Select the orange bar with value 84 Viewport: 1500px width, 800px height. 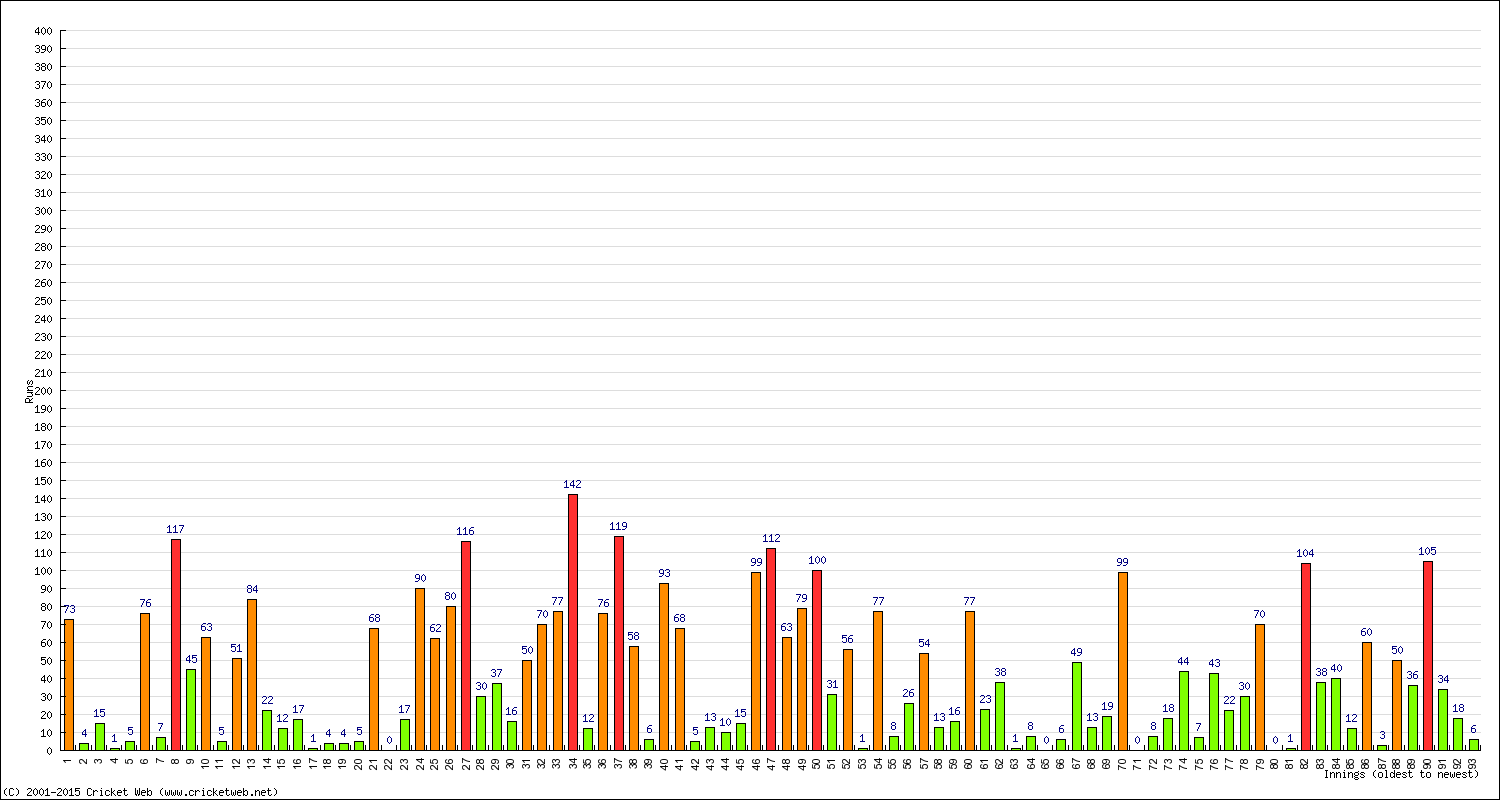pyautogui.click(x=252, y=675)
